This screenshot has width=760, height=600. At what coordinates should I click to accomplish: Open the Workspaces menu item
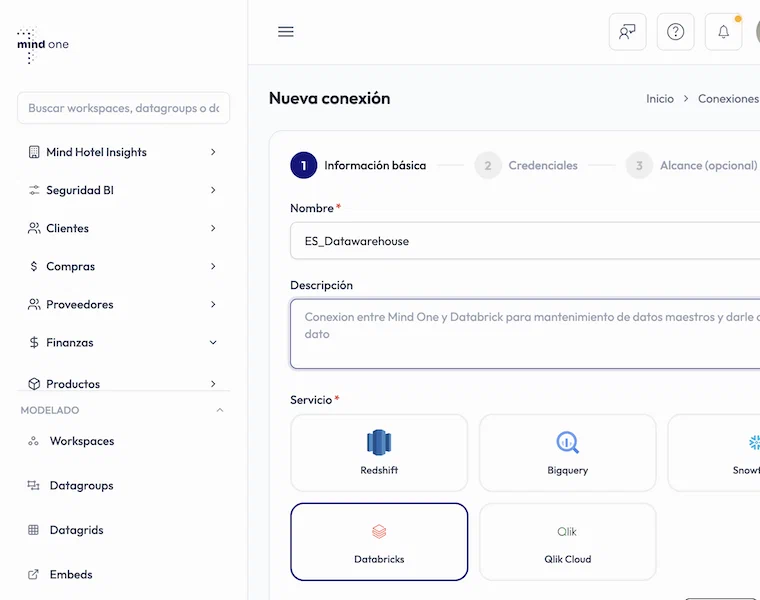pyautogui.click(x=82, y=441)
